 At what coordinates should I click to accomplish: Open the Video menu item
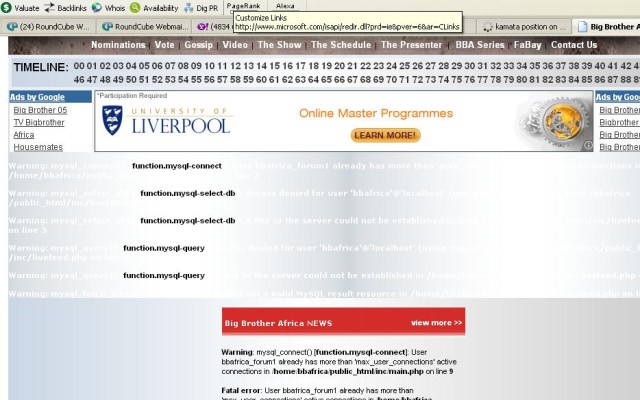tap(235, 44)
